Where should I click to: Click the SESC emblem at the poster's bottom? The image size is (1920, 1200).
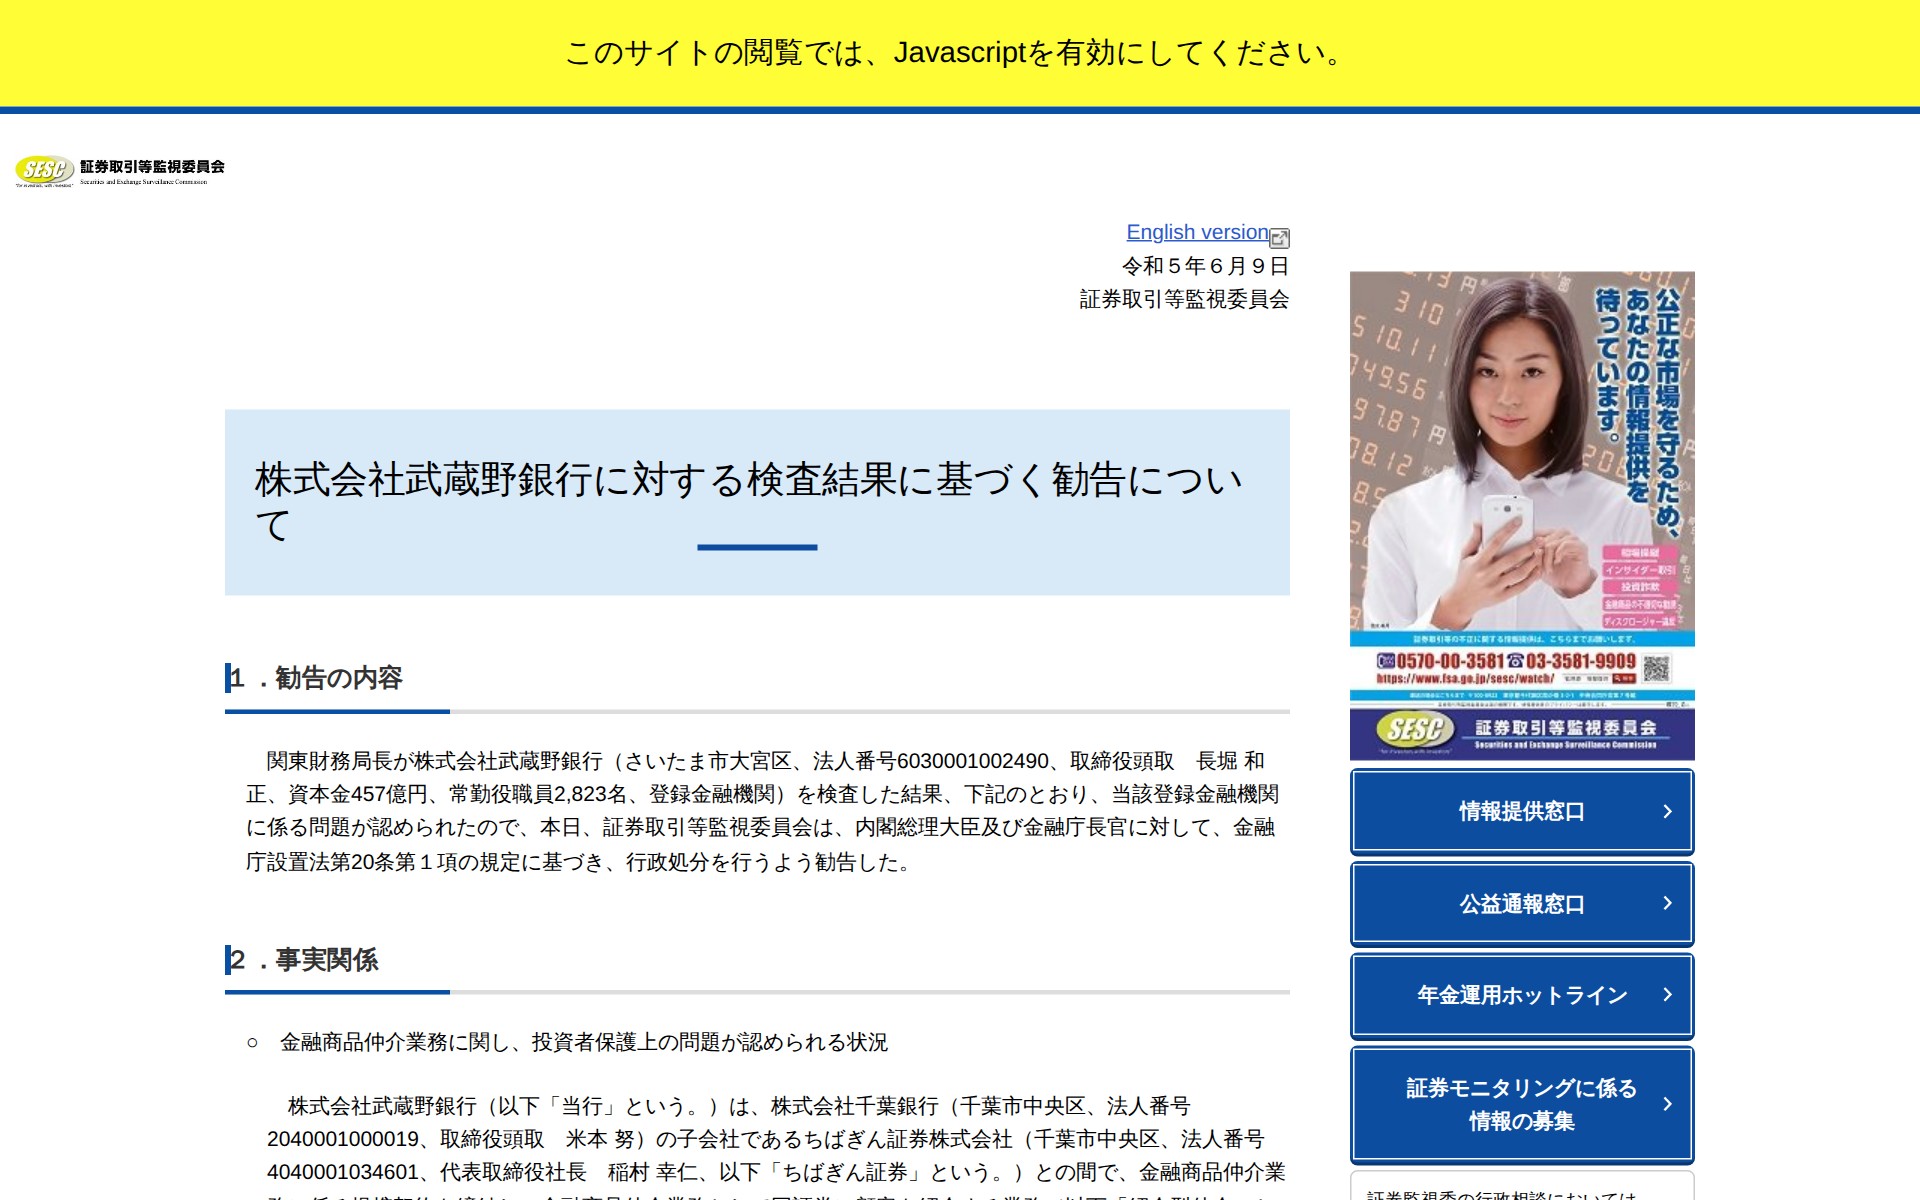1414,731
